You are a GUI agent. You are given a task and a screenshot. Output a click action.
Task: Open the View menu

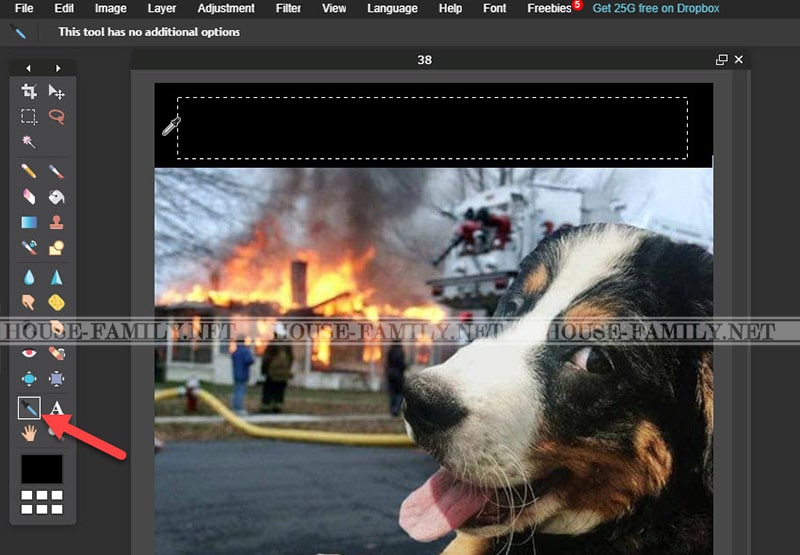334,8
